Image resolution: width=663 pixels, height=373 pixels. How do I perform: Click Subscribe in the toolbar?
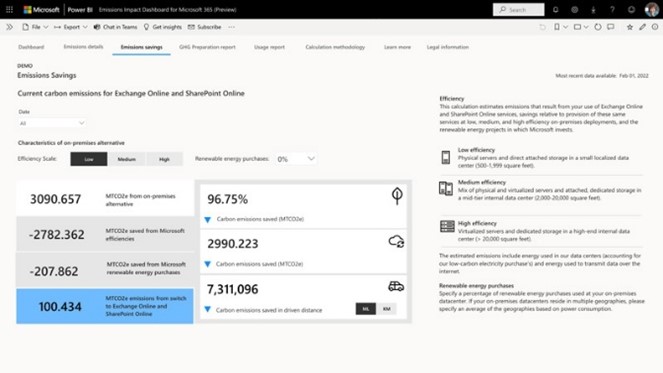[205, 27]
